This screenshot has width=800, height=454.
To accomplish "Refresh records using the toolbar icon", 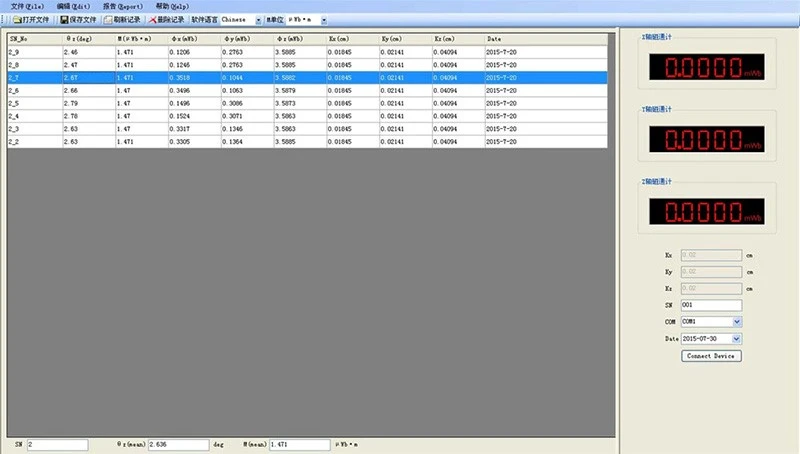I will [108, 20].
